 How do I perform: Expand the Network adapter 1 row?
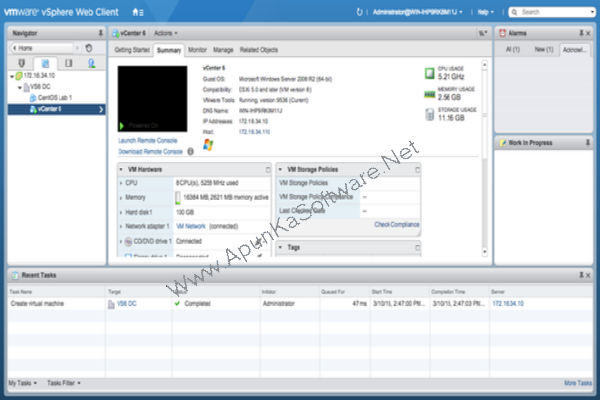(121, 227)
